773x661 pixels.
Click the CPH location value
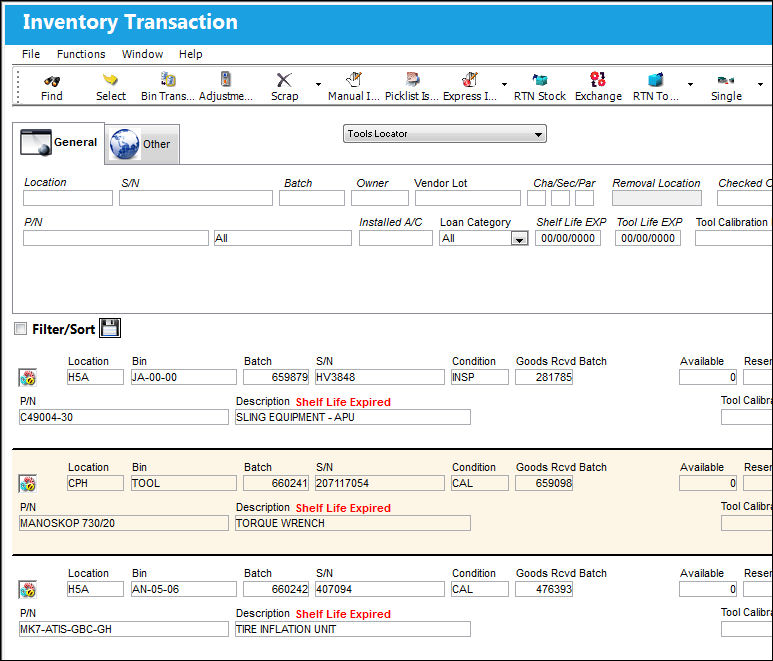95,483
